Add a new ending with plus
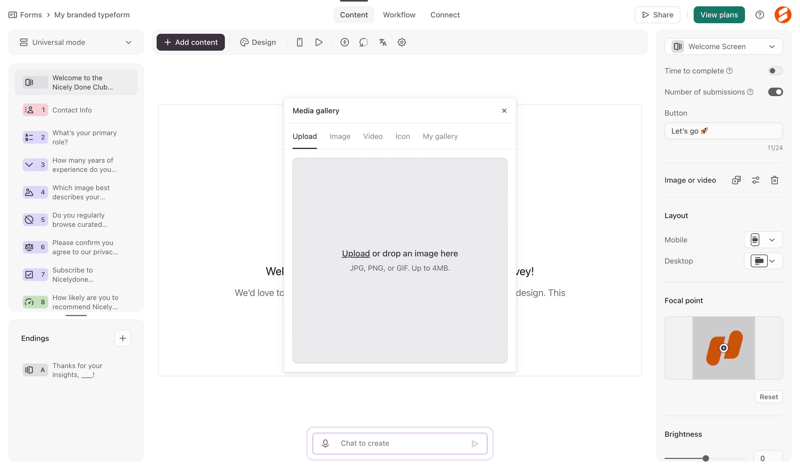Screen dimensions: 800x470 122,338
